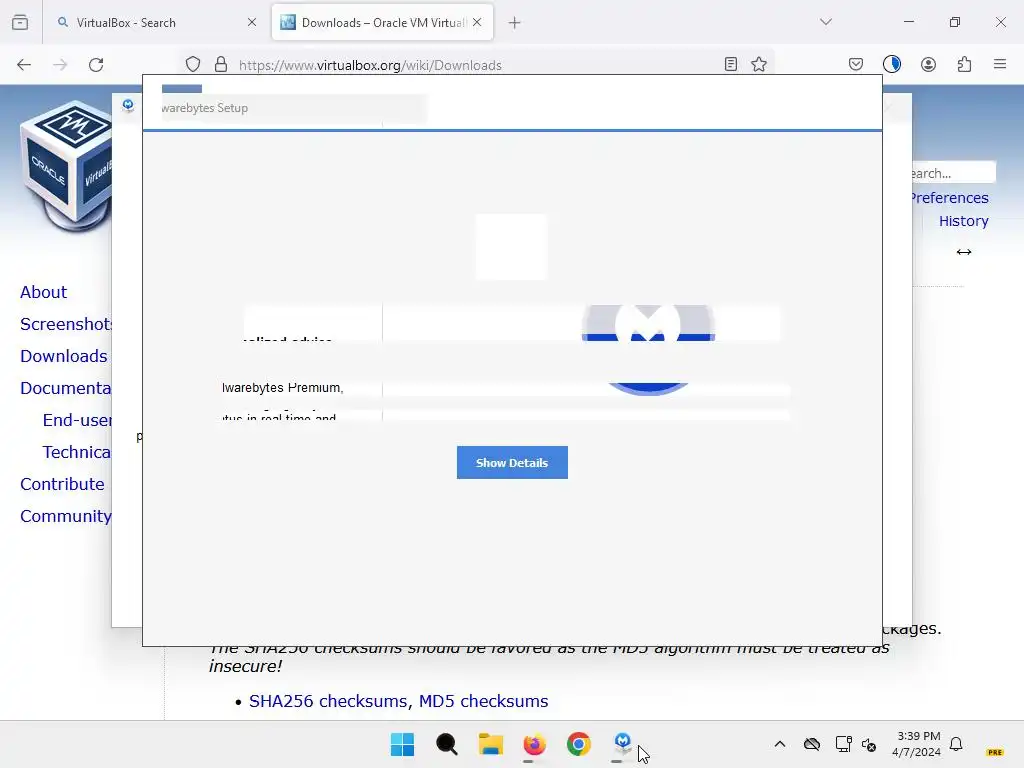The width and height of the screenshot is (1024, 768).
Task: Open the Firefox account icon
Action: pos(928,64)
